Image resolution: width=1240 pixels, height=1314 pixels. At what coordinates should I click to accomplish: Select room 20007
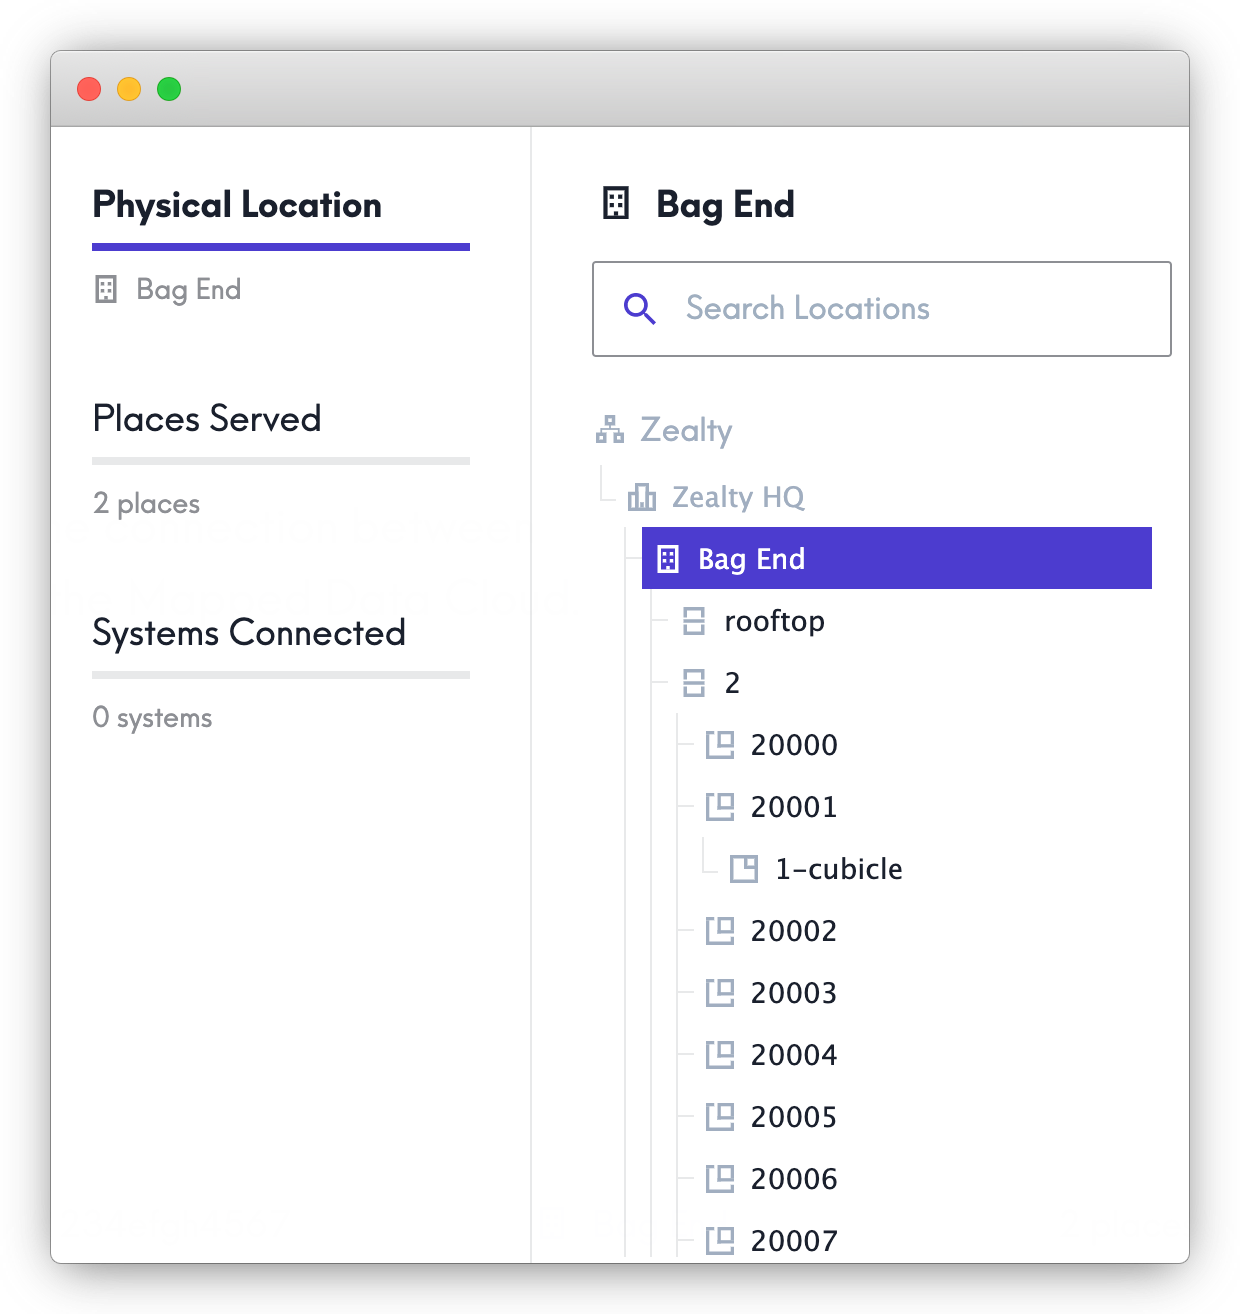794,1241
